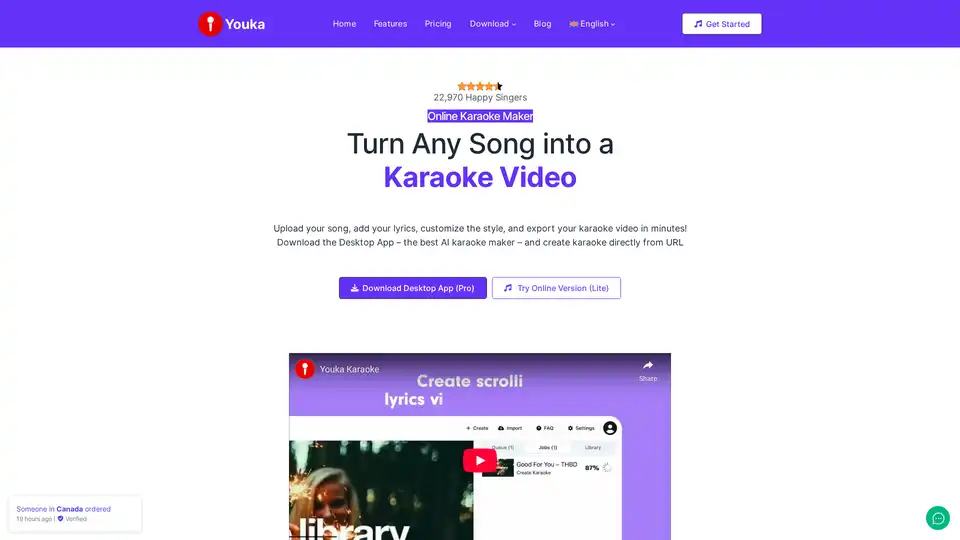Screen dimensions: 960x540
Task: Click the profile avatar in video preview
Action: pos(610,428)
